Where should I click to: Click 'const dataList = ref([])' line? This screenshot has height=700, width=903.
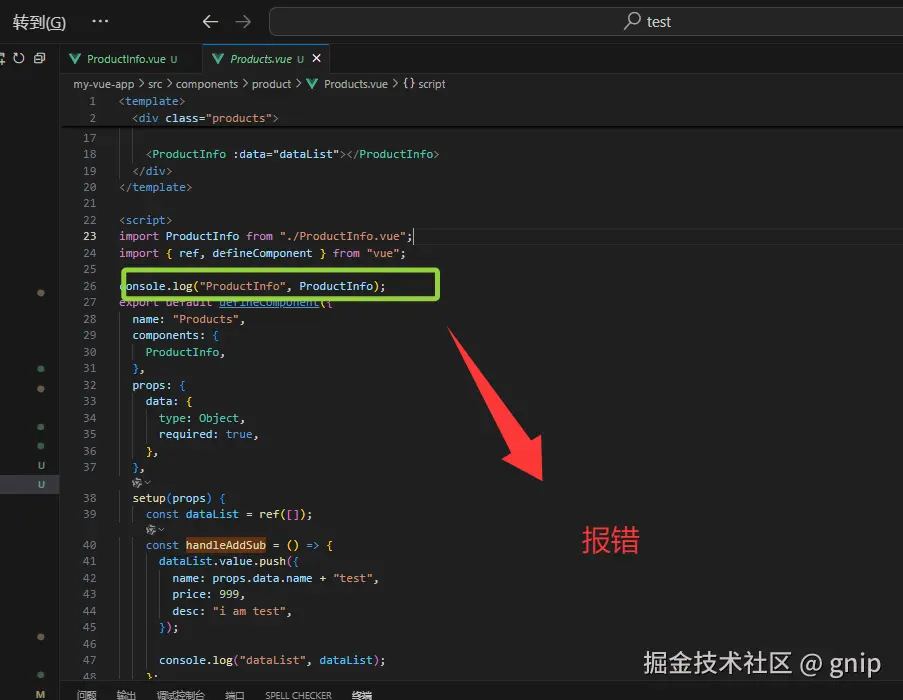pyautogui.click(x=229, y=514)
